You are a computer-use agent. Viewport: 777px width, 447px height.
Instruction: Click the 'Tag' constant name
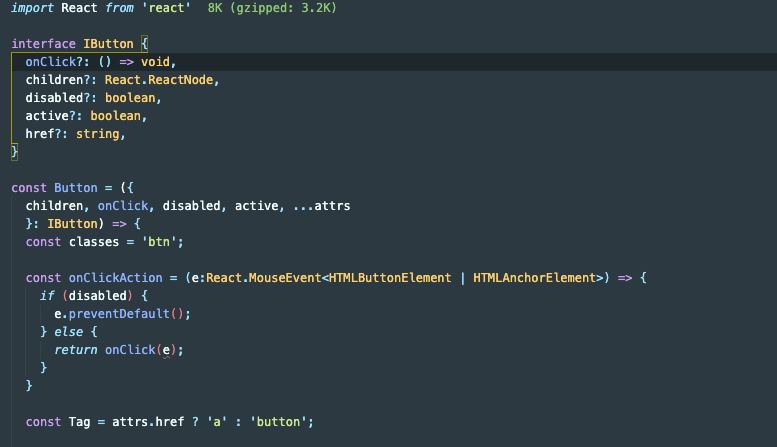pyautogui.click(x=79, y=422)
